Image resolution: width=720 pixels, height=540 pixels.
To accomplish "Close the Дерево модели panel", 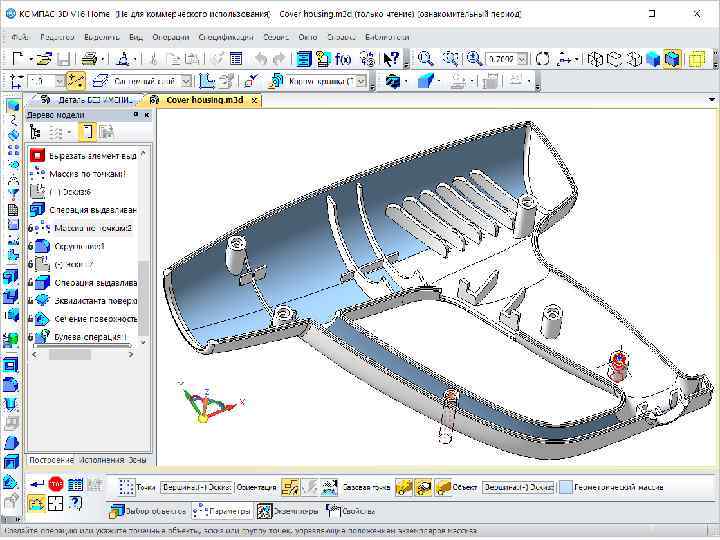I will [x=146, y=115].
